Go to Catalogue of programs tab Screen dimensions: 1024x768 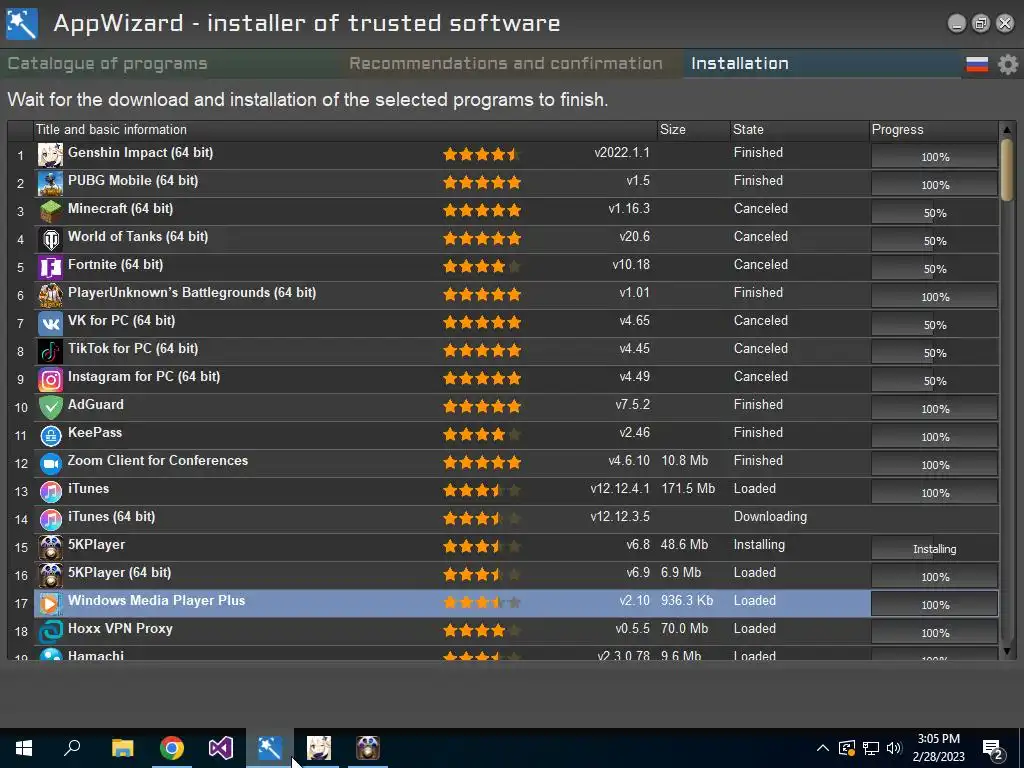tap(108, 63)
